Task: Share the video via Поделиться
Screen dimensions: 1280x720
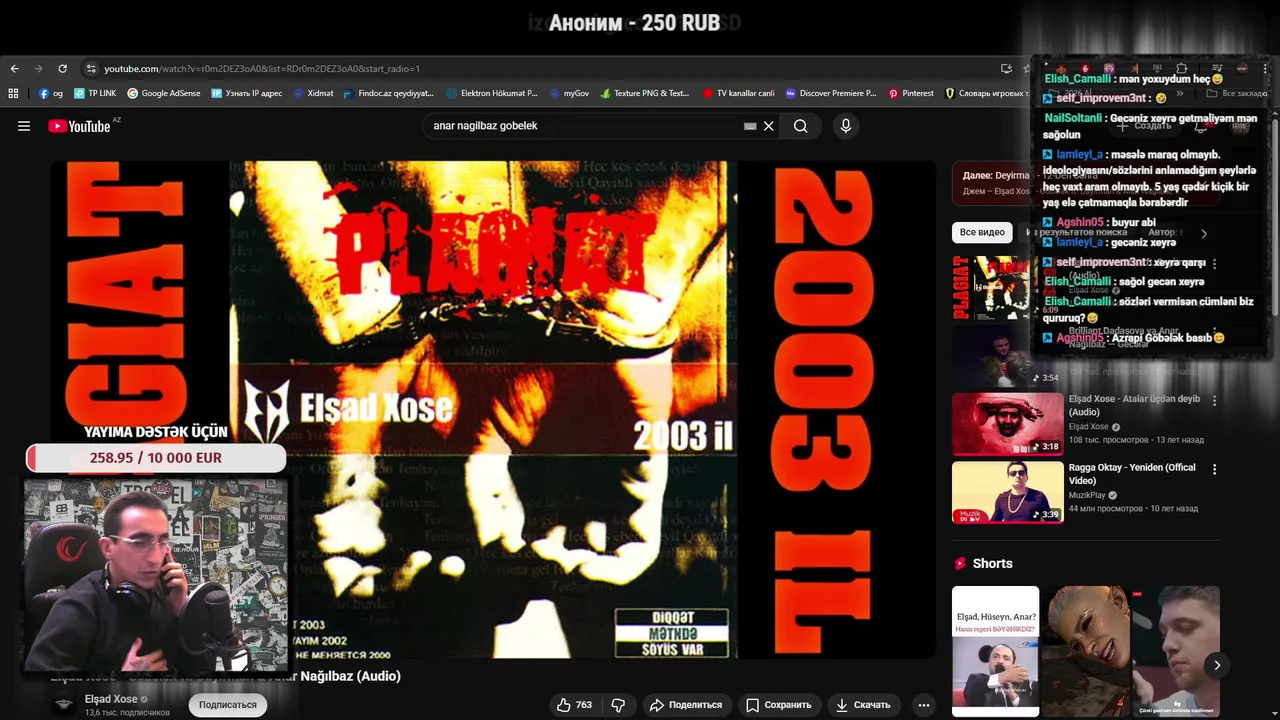Action: click(x=685, y=705)
